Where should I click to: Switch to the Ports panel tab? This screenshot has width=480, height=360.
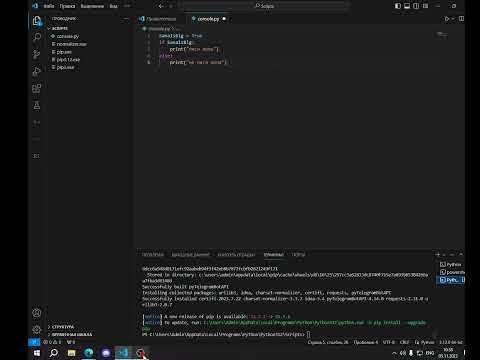pyautogui.click(x=298, y=255)
